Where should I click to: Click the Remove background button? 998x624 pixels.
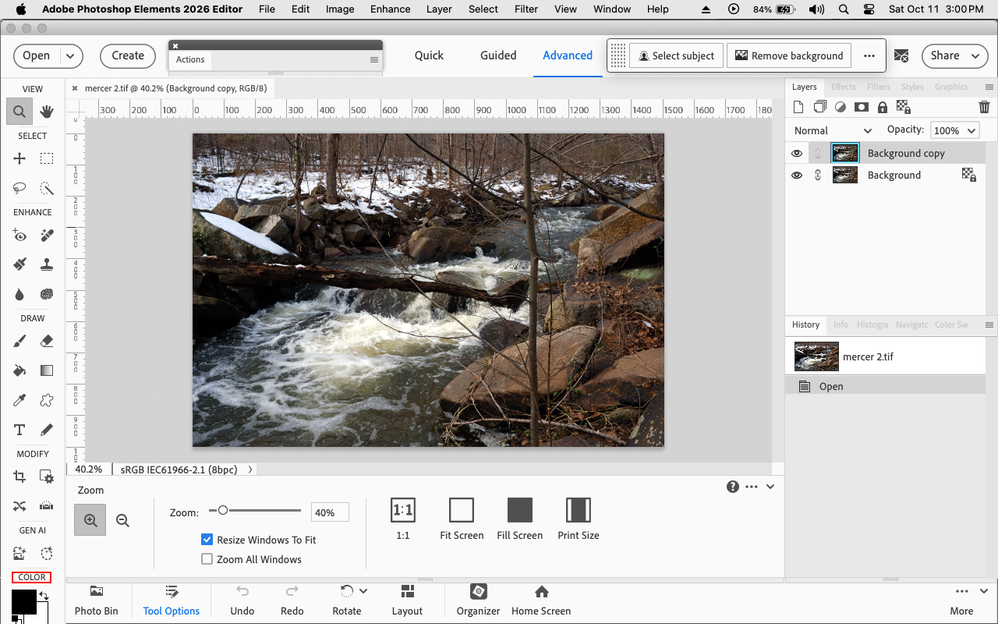[x=790, y=55]
